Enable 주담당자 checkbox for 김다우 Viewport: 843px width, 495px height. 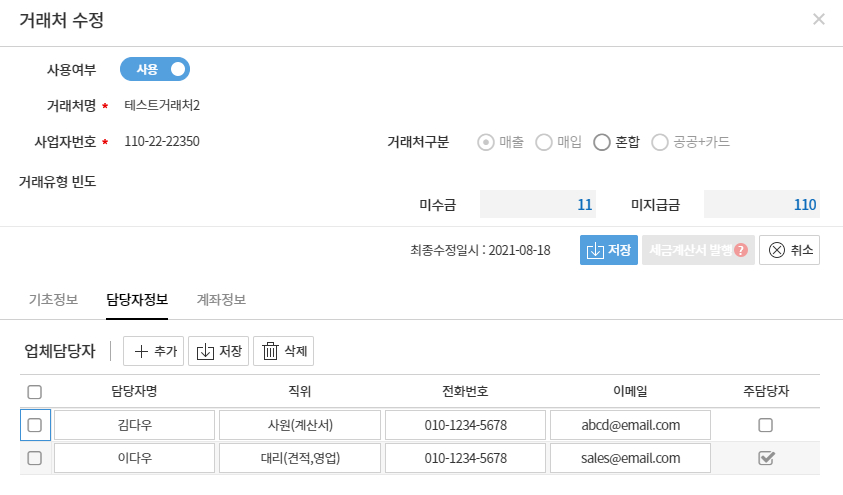click(766, 425)
